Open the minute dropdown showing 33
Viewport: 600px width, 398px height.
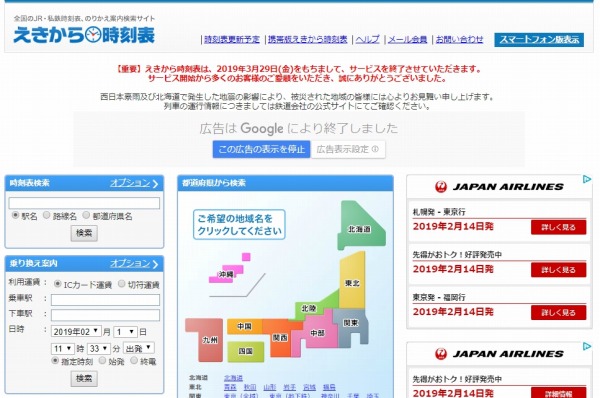pos(99,348)
